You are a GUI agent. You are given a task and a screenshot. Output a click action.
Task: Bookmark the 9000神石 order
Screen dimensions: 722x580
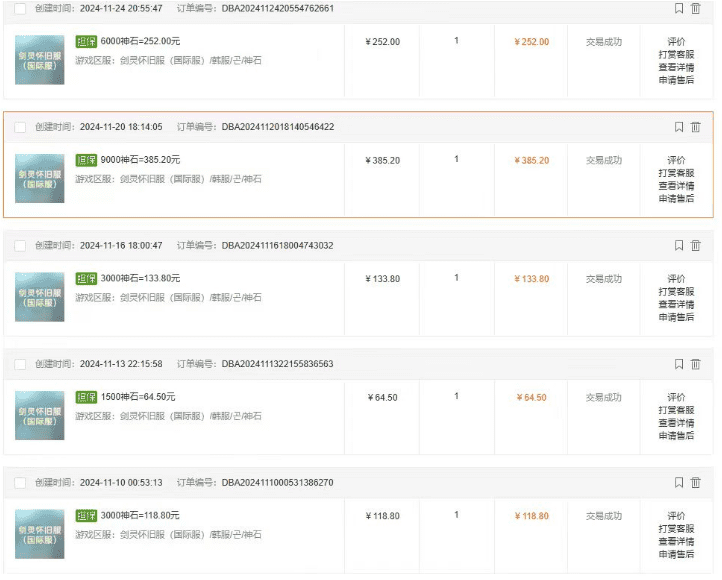point(679,127)
